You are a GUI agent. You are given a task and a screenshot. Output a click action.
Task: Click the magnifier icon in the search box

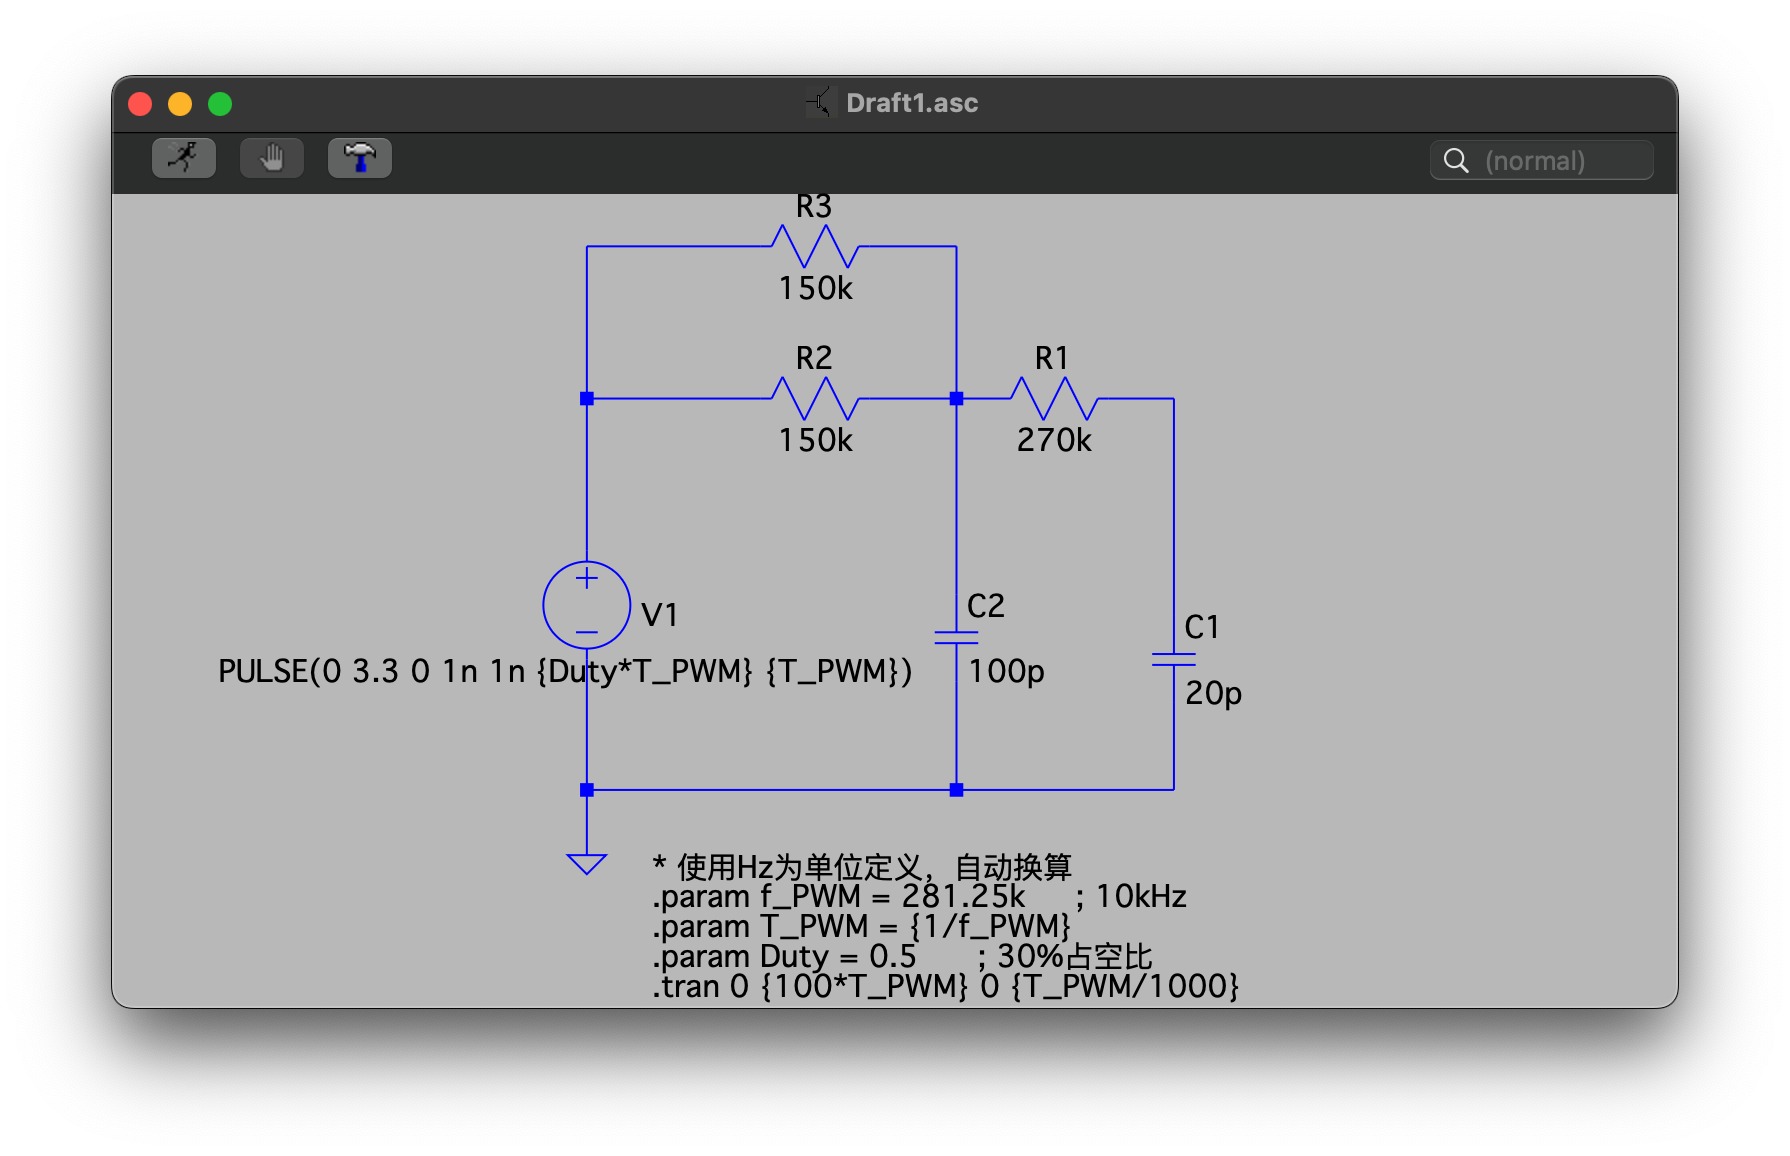point(1456,161)
